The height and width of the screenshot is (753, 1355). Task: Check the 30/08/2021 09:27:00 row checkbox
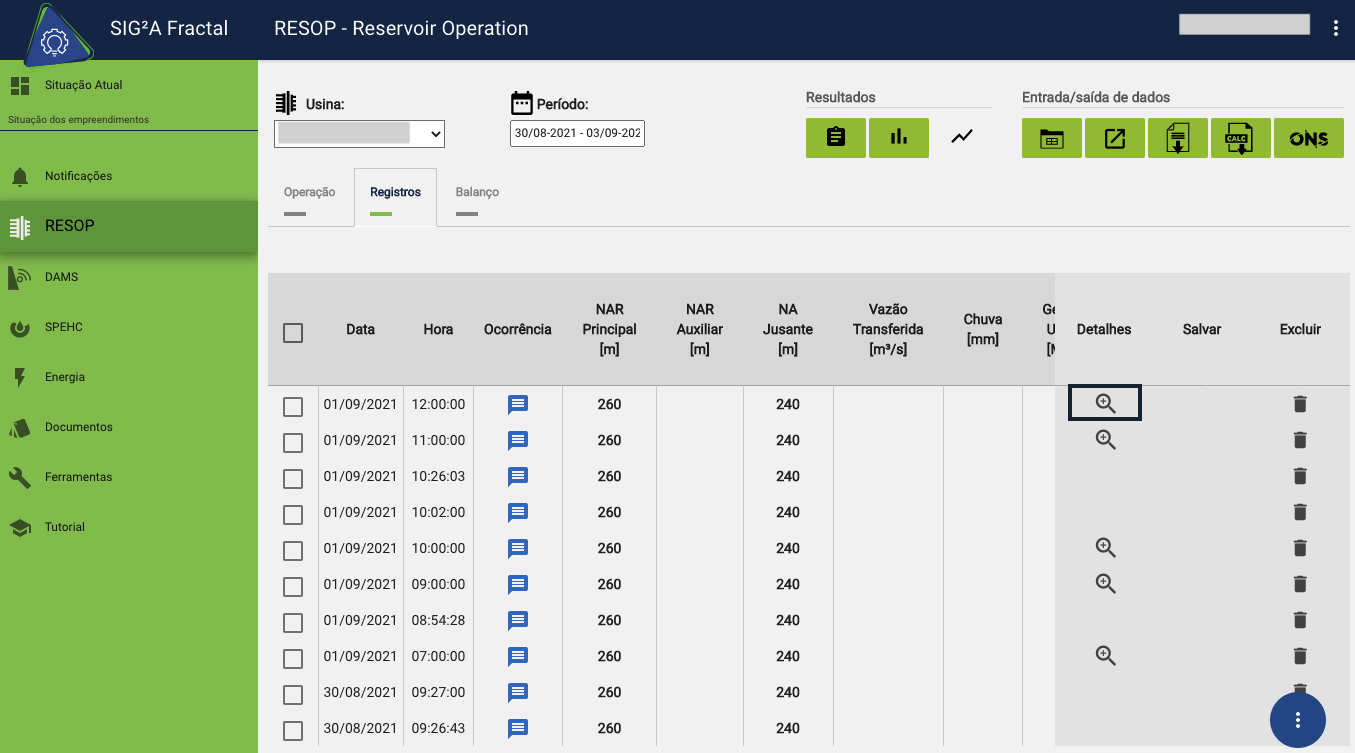point(293,694)
